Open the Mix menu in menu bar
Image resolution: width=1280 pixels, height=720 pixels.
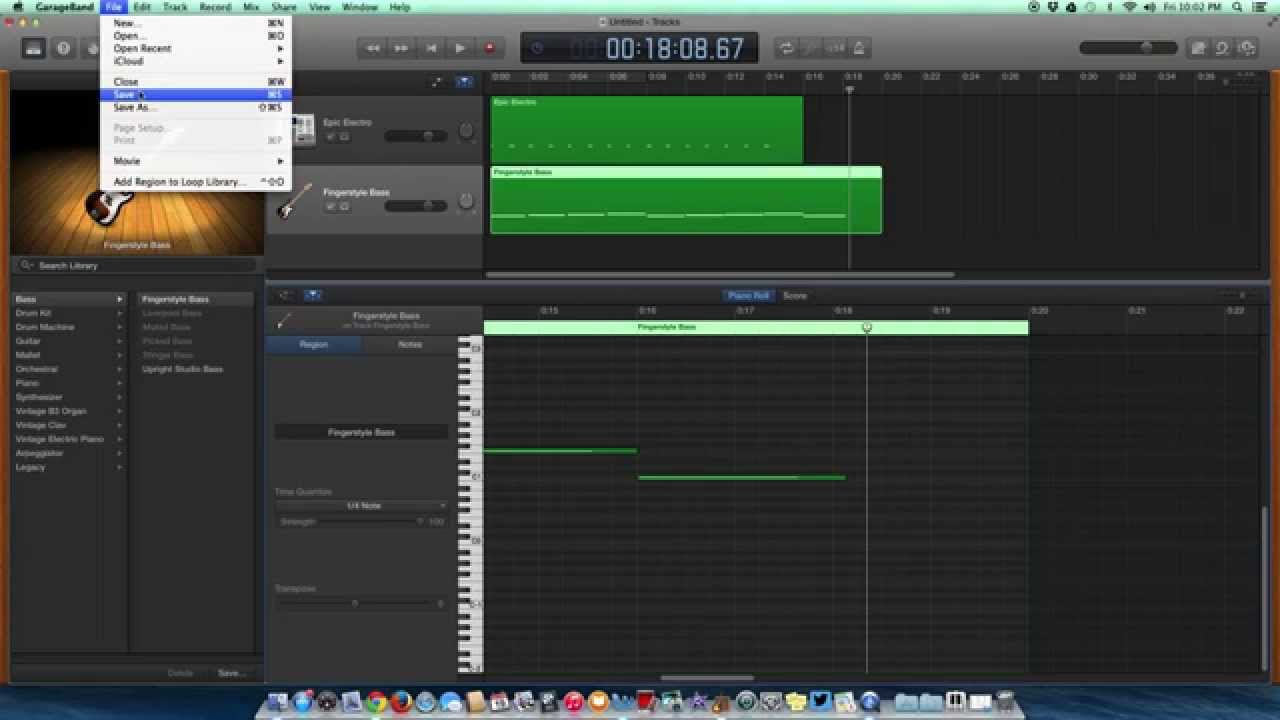click(251, 7)
